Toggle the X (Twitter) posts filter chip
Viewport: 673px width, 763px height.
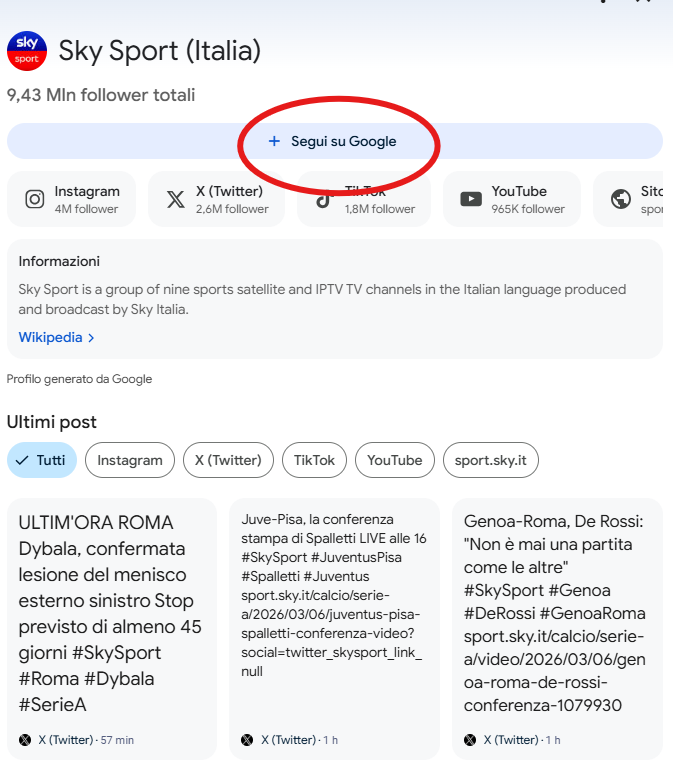click(x=228, y=460)
